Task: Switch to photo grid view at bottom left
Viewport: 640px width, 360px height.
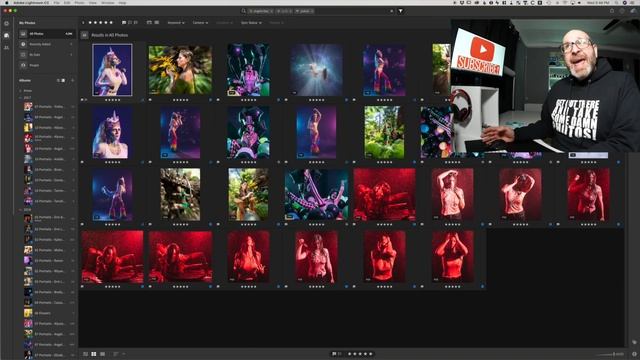Action: pos(86,354)
